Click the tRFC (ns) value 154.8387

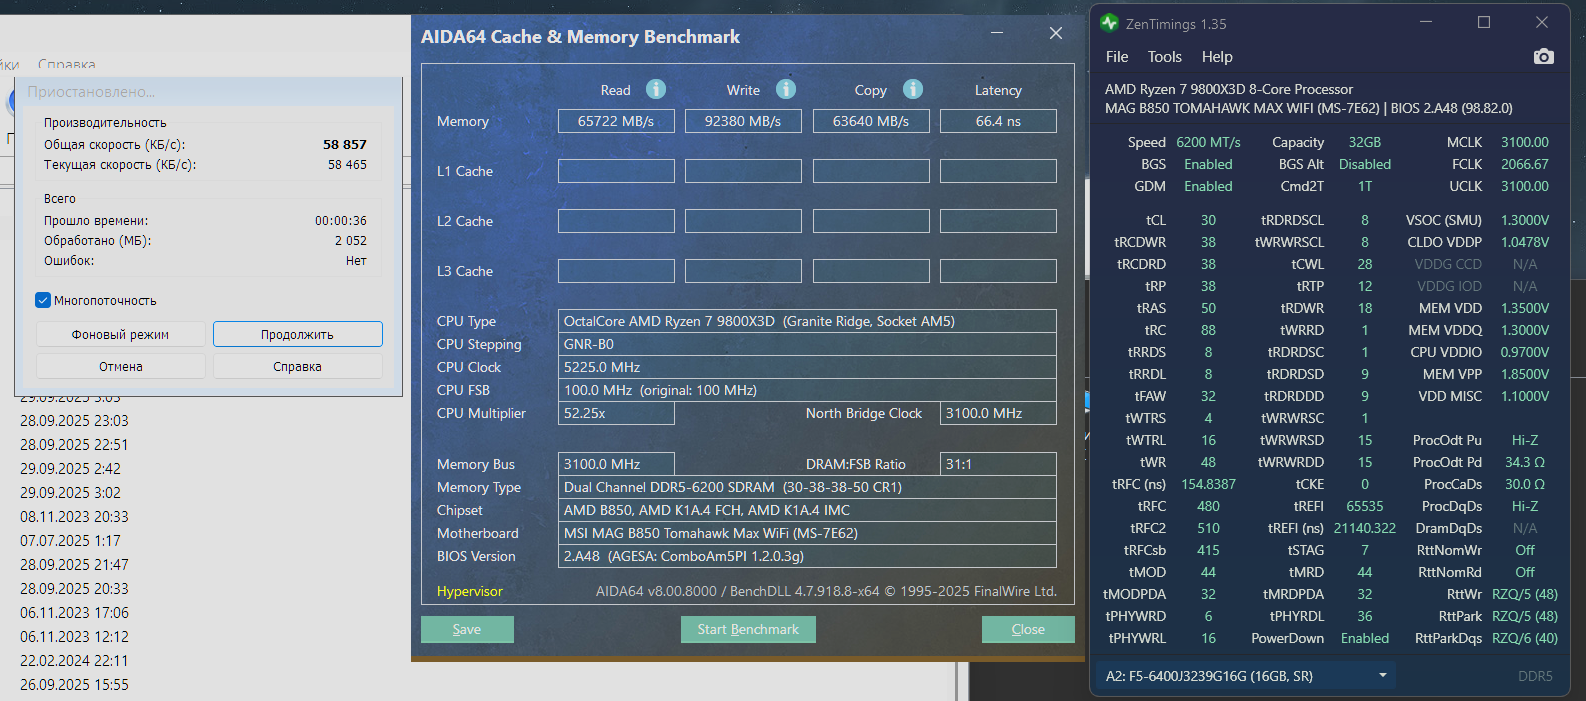pyautogui.click(x=1208, y=484)
